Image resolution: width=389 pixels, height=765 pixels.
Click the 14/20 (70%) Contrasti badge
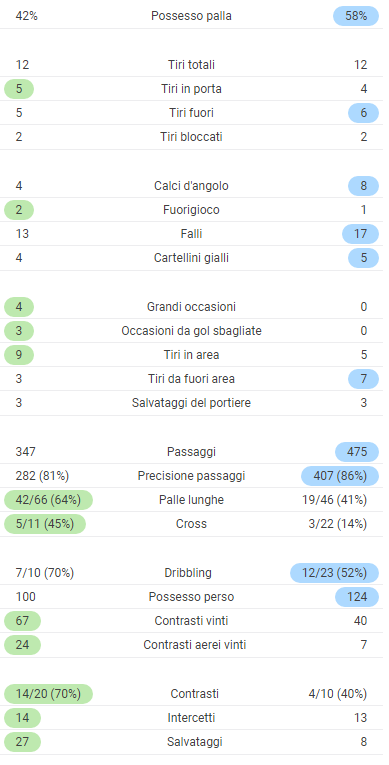pyautogui.click(x=48, y=694)
